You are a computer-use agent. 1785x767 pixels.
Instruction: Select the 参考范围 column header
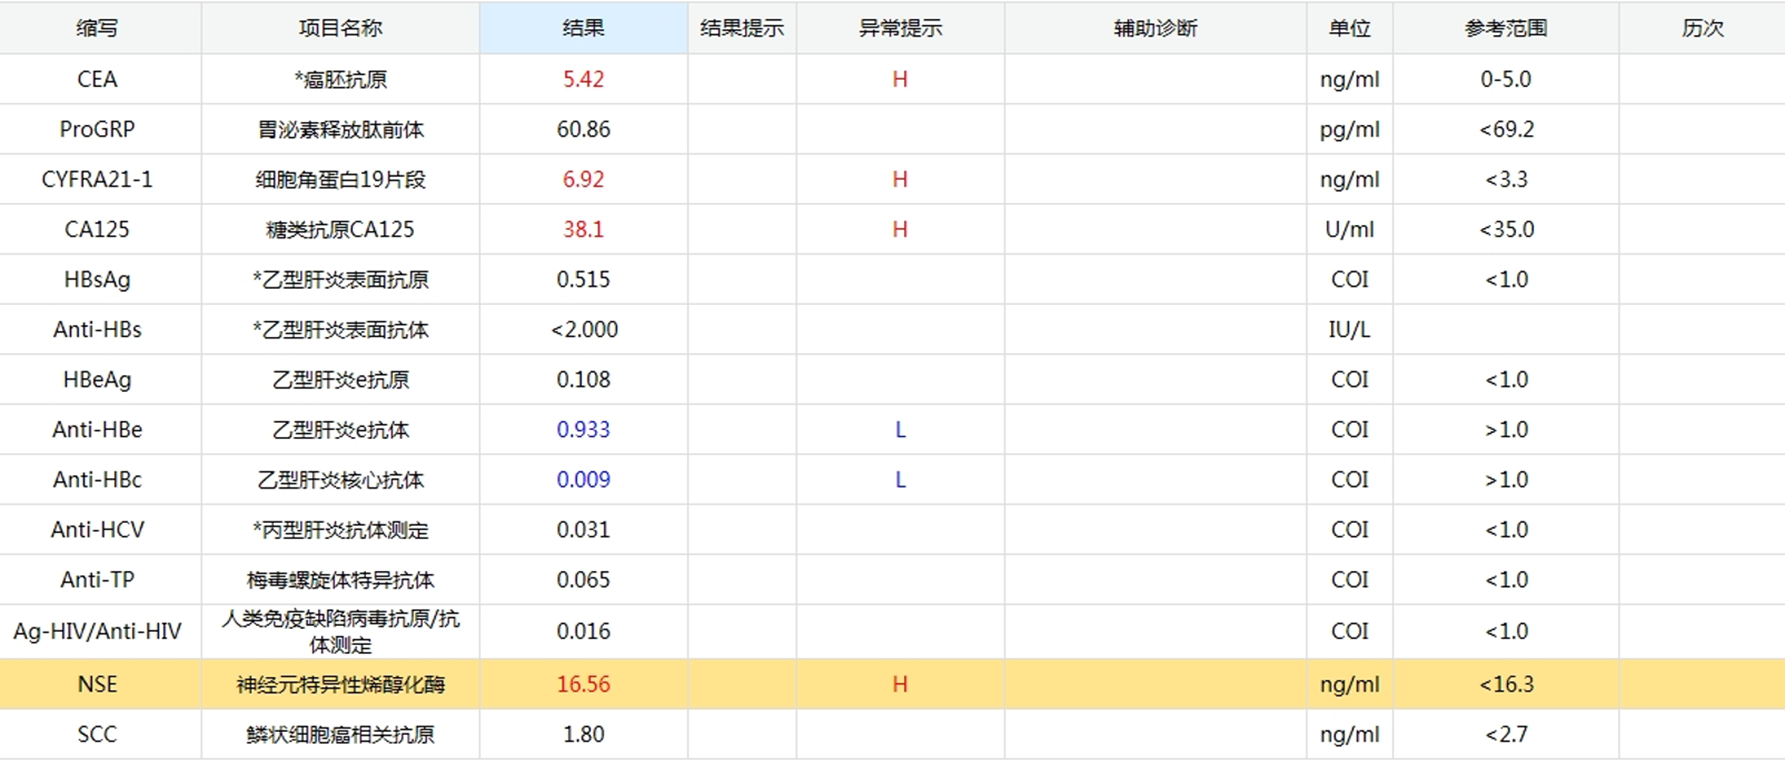point(1505,28)
